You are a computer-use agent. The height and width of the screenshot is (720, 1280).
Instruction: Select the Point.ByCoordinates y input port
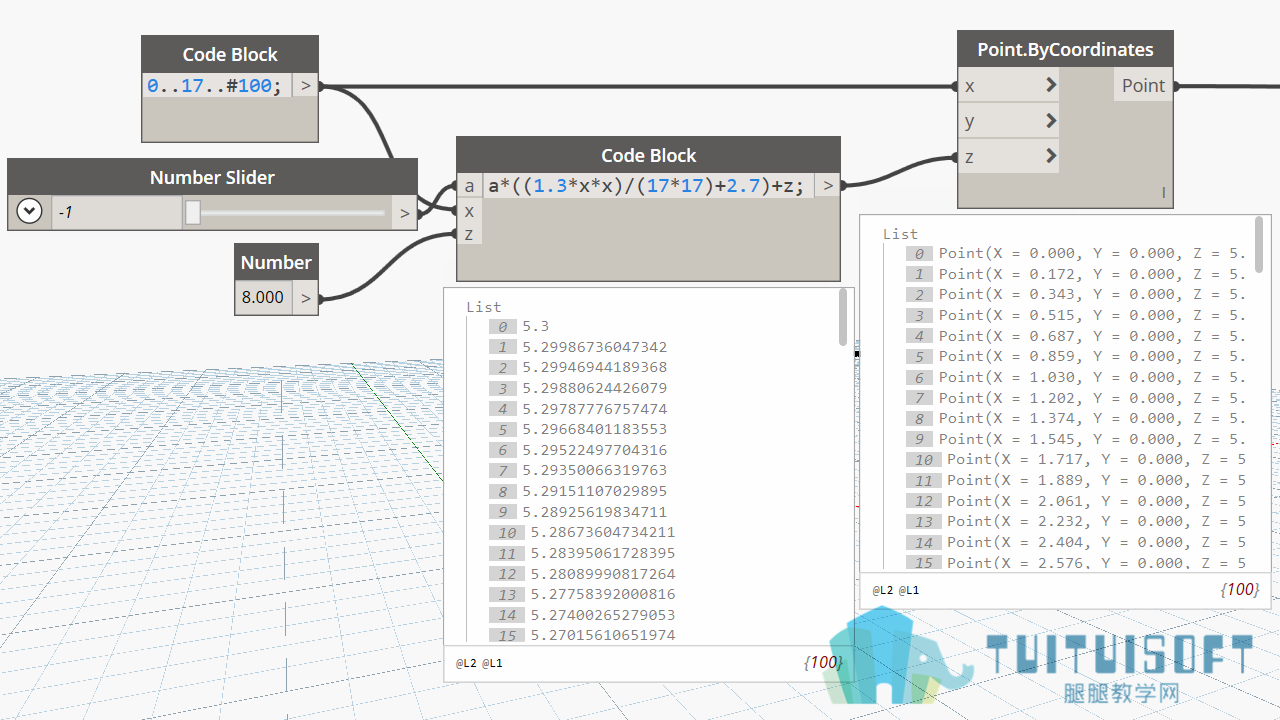[x=1008, y=121]
